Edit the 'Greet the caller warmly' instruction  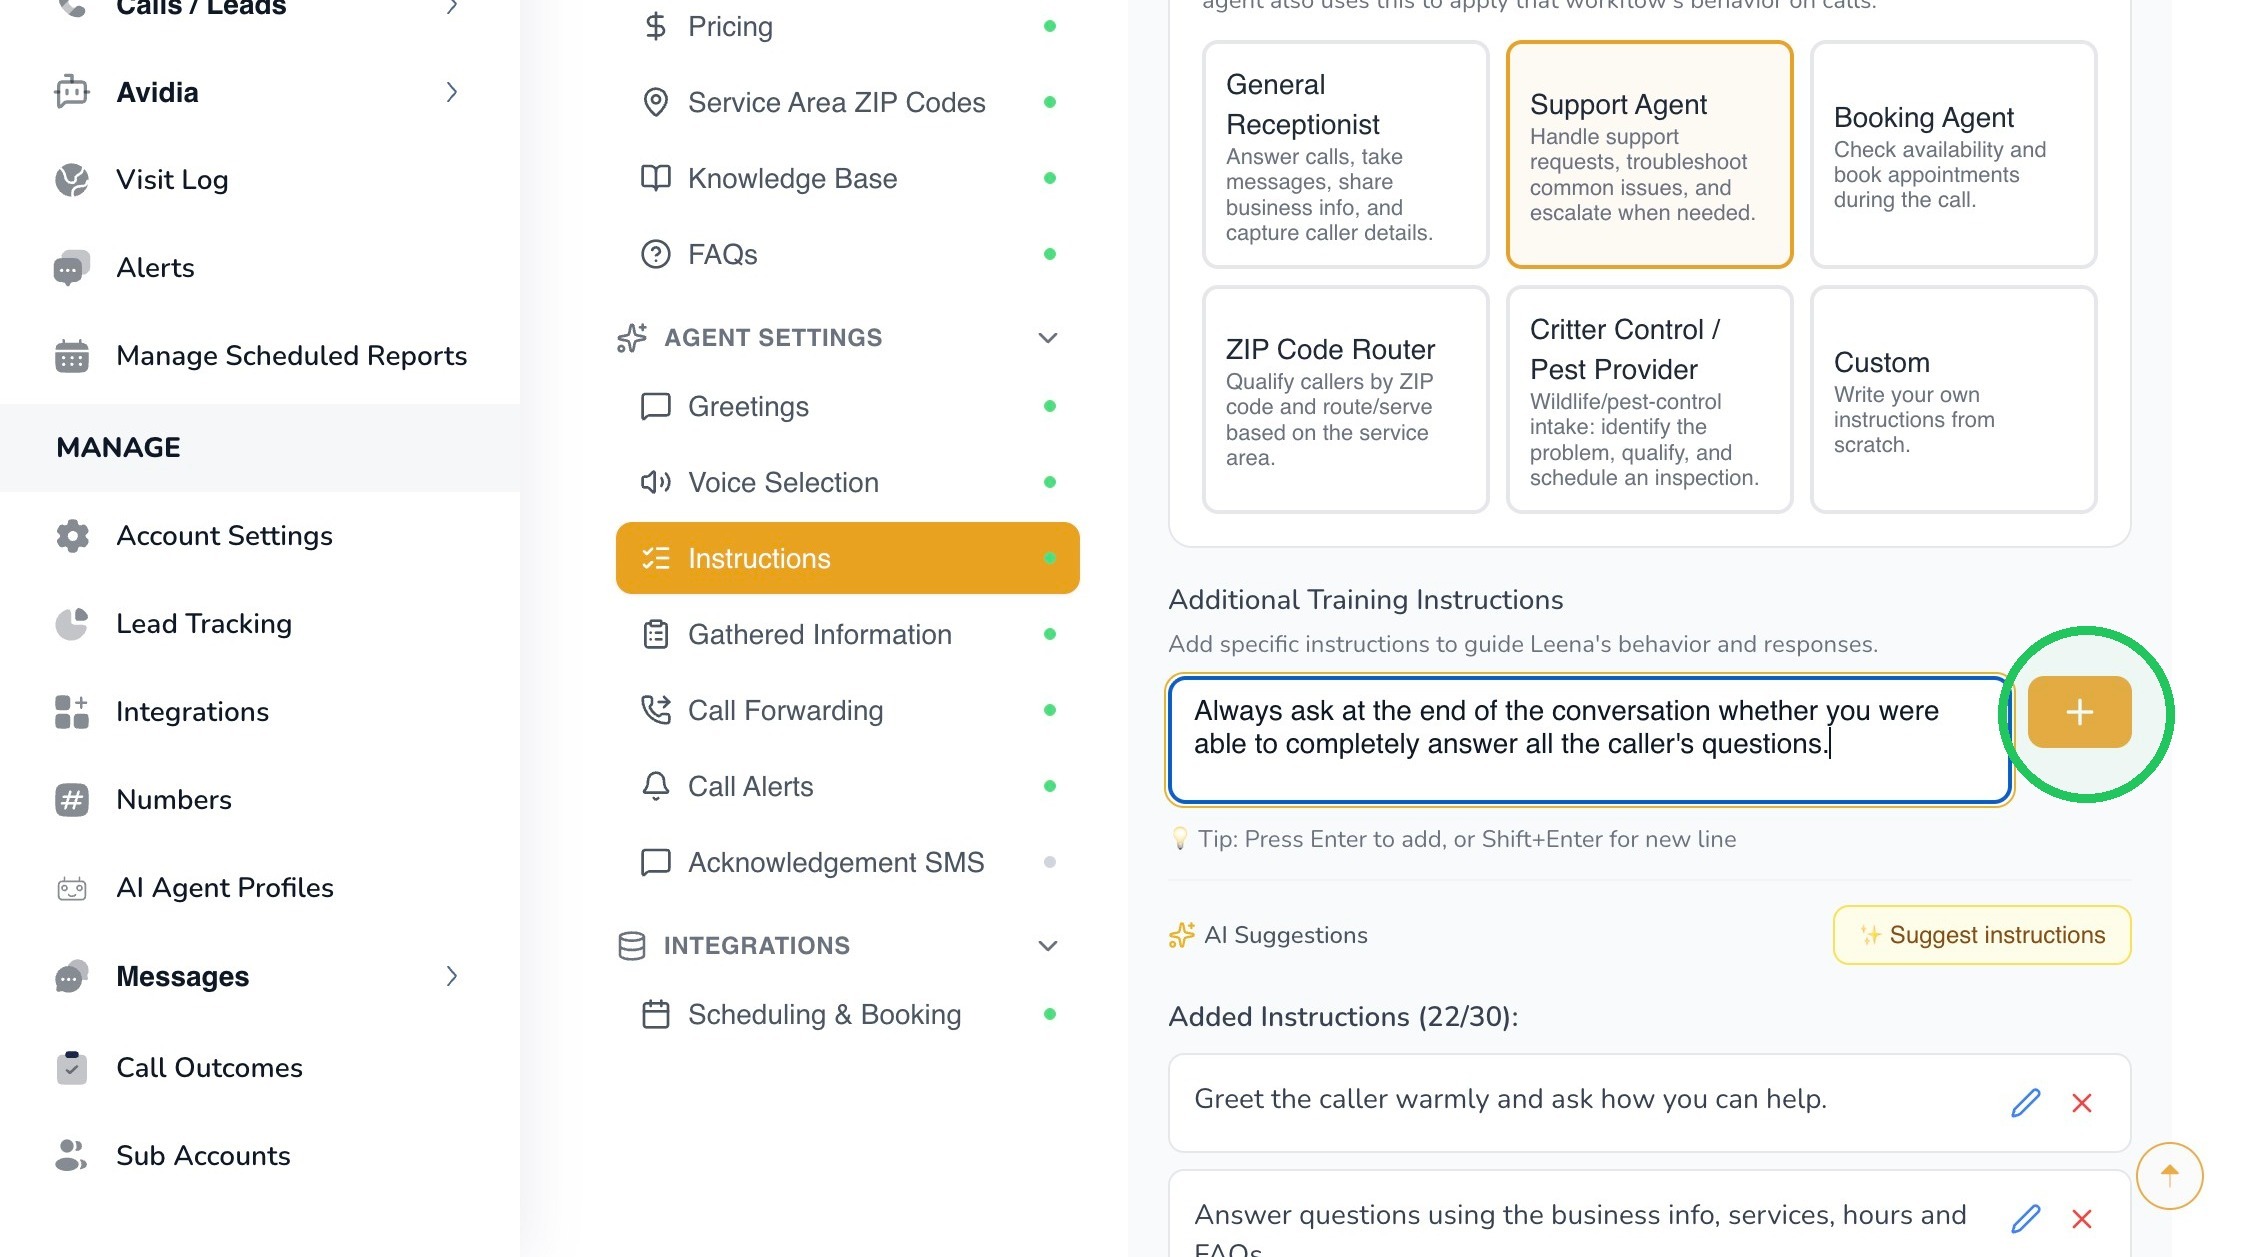coord(2025,1102)
